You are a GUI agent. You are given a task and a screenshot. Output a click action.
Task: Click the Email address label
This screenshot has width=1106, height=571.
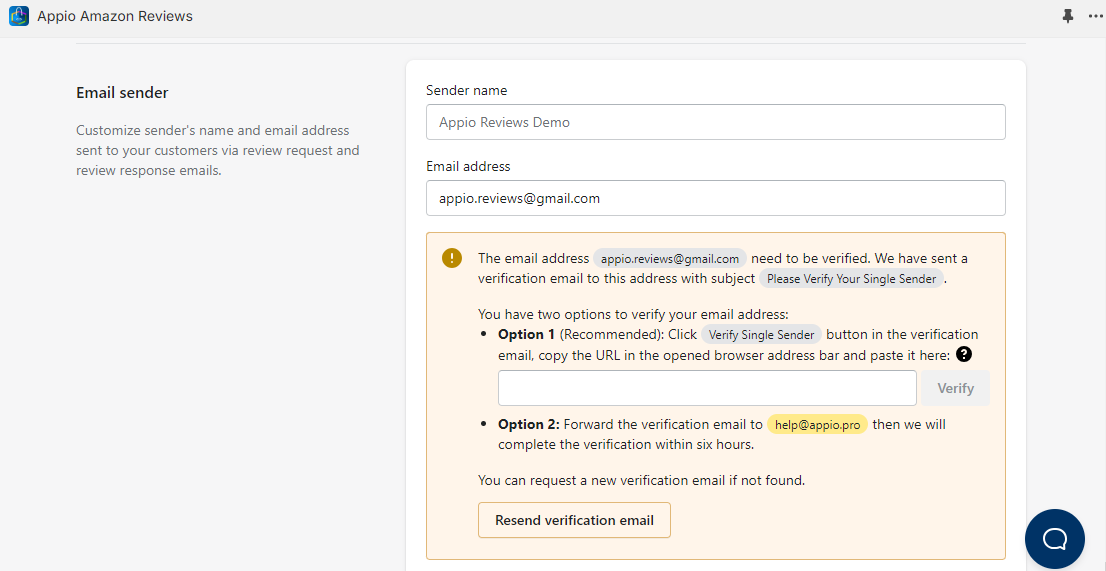pyautogui.click(x=468, y=166)
